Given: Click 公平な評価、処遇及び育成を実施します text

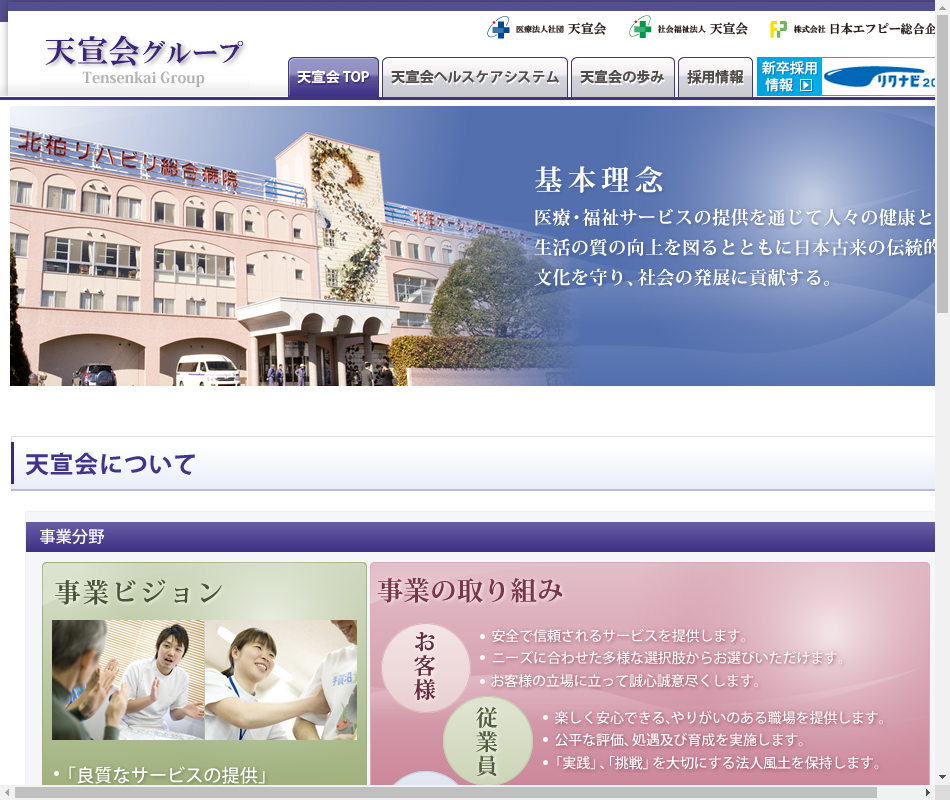Looking at the screenshot, I should click(680, 740).
